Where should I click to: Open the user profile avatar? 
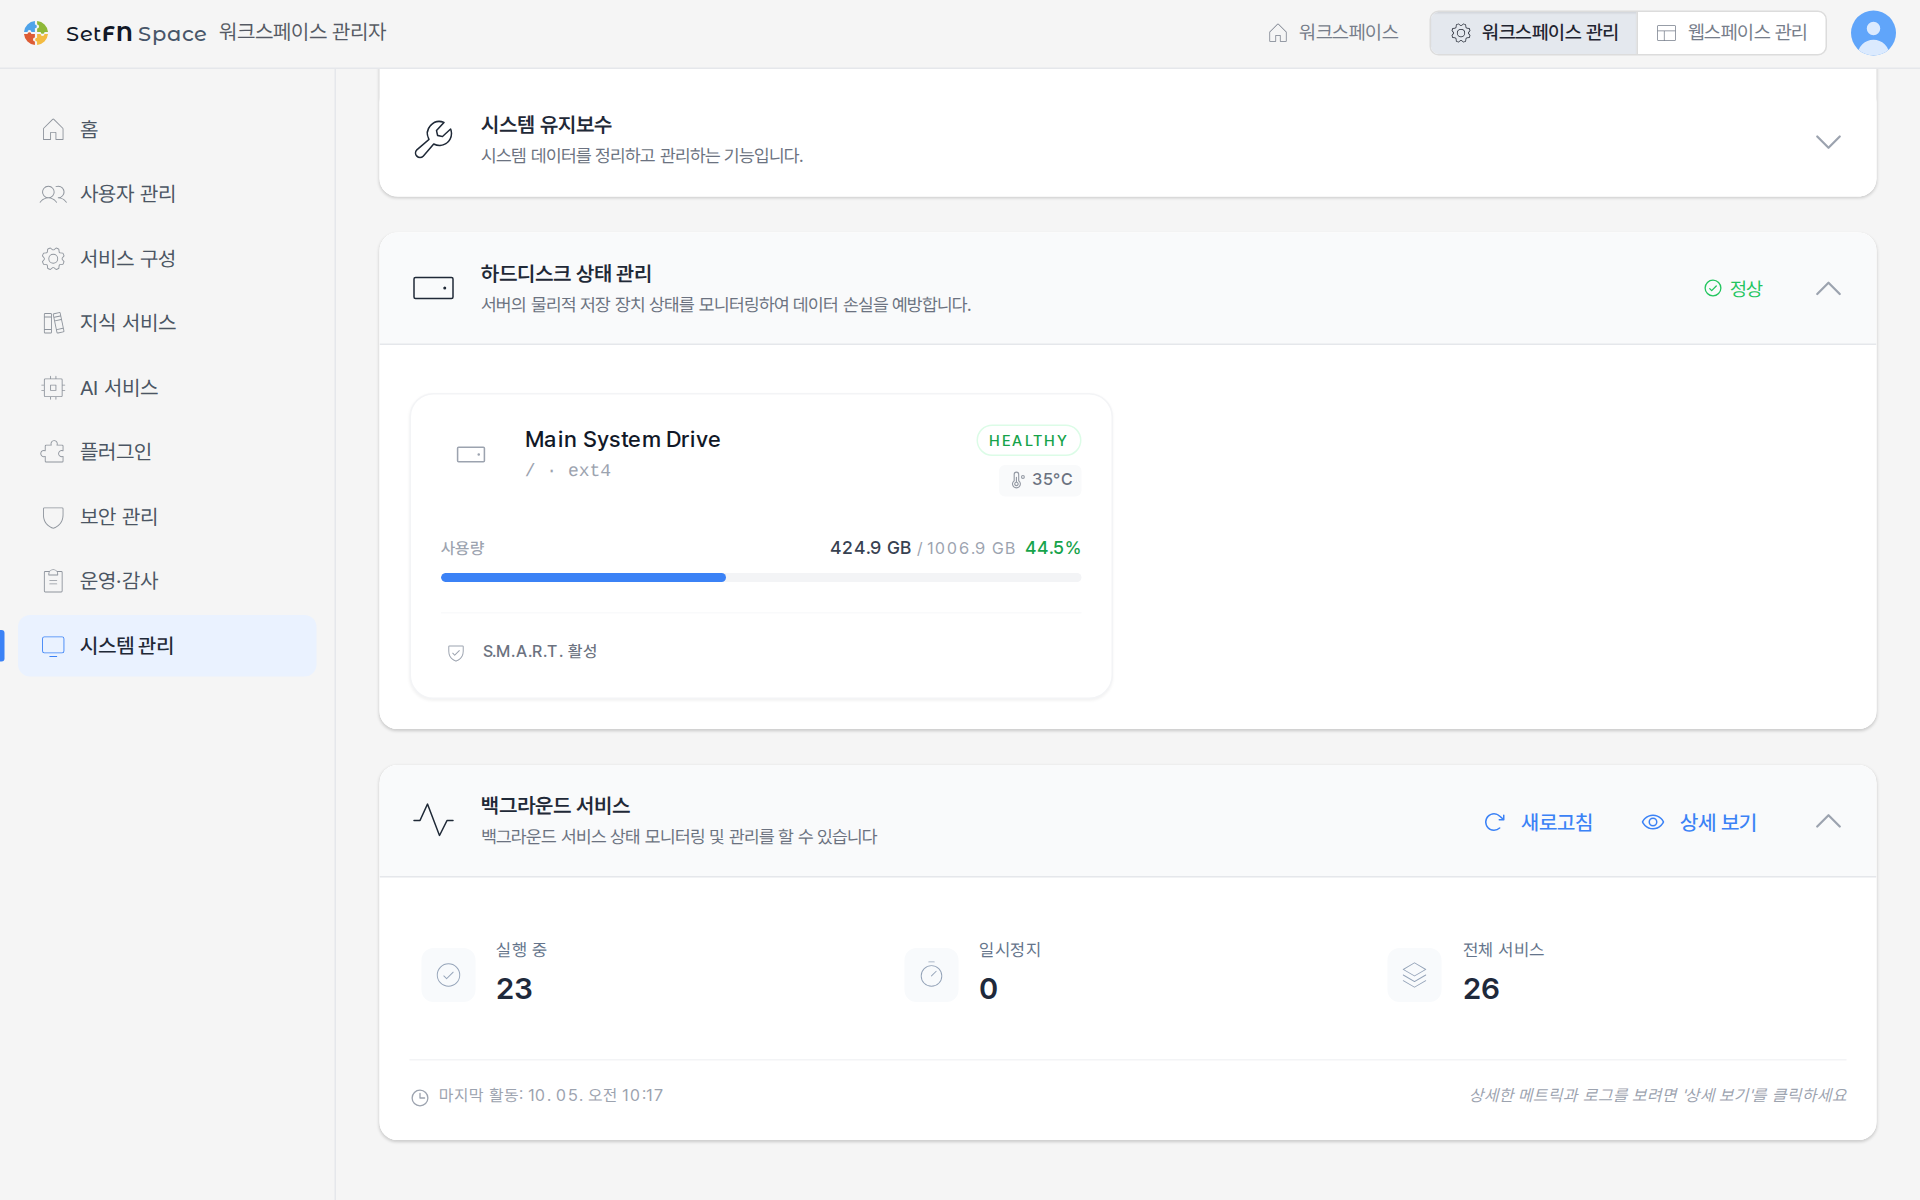[1872, 33]
